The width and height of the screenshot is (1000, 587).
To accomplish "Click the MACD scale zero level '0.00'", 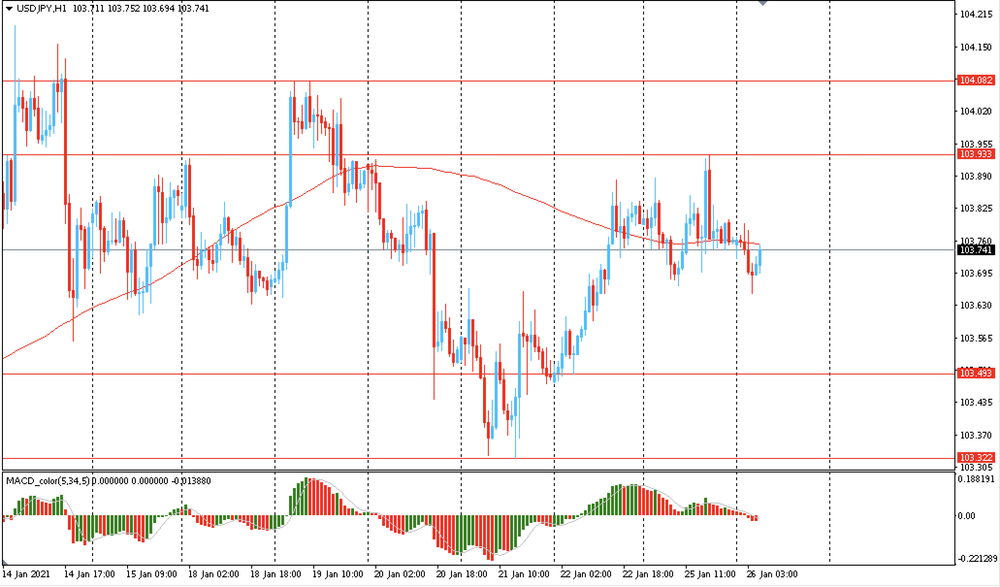I will 967,516.
